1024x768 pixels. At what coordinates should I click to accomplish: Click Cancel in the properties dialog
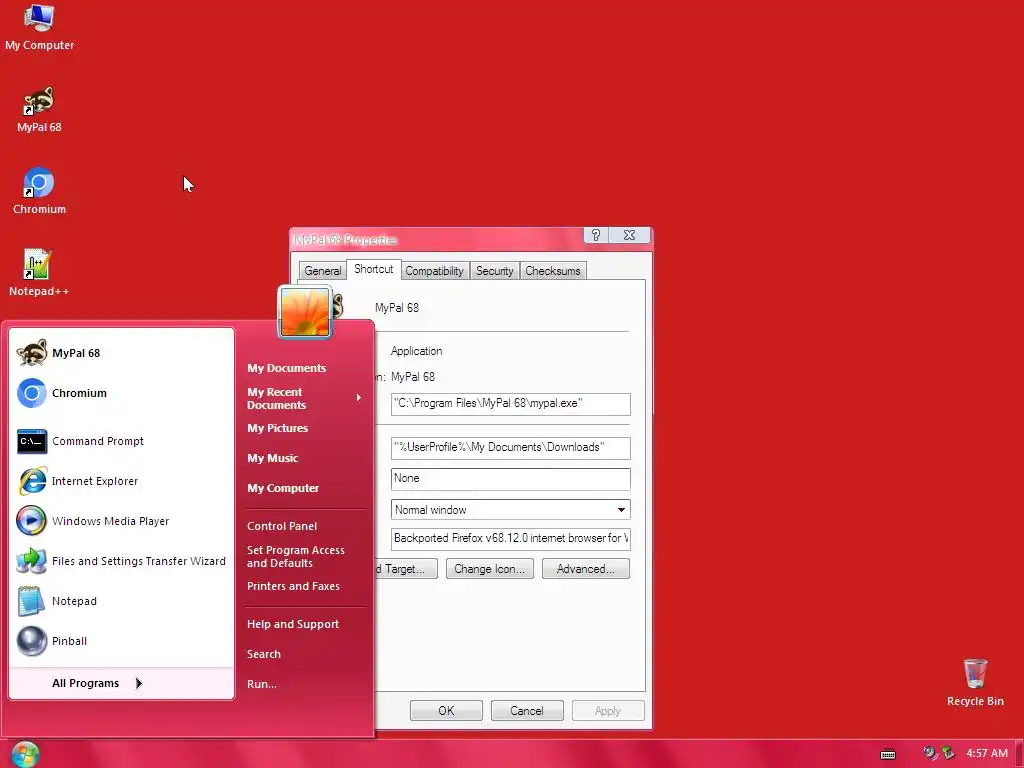pos(527,711)
